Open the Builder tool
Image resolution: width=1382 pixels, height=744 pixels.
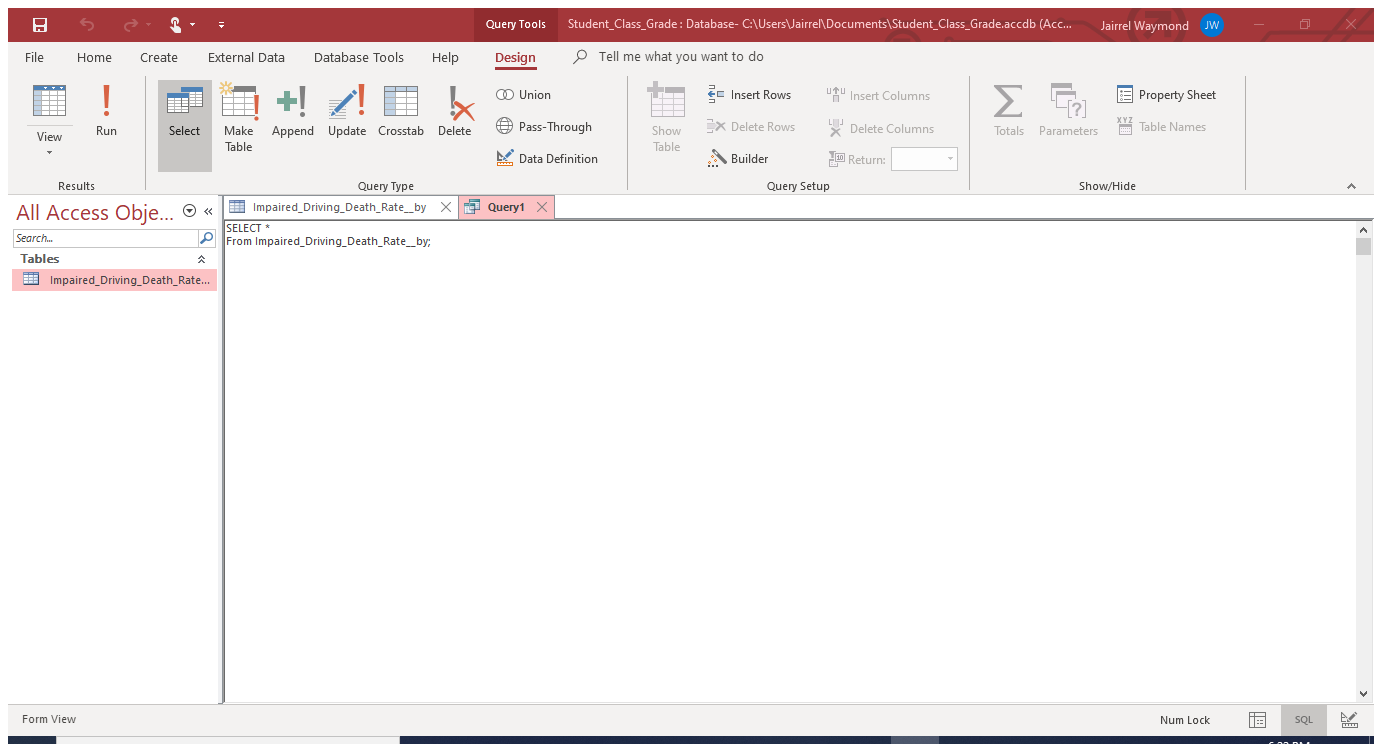coord(738,158)
